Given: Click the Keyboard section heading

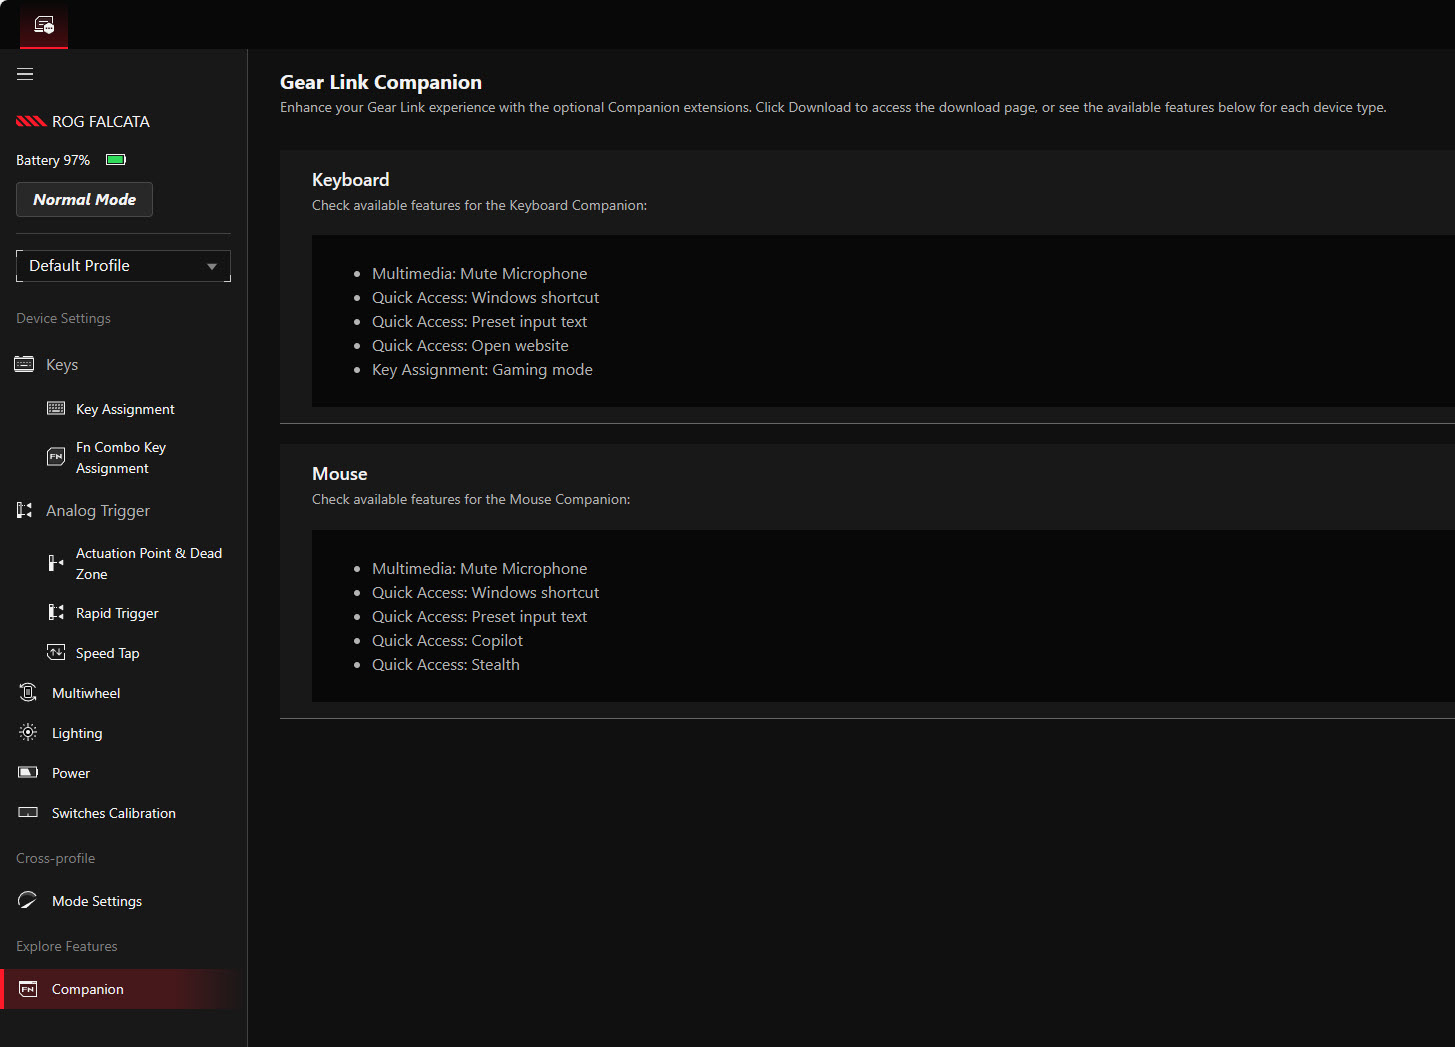Looking at the screenshot, I should (350, 180).
